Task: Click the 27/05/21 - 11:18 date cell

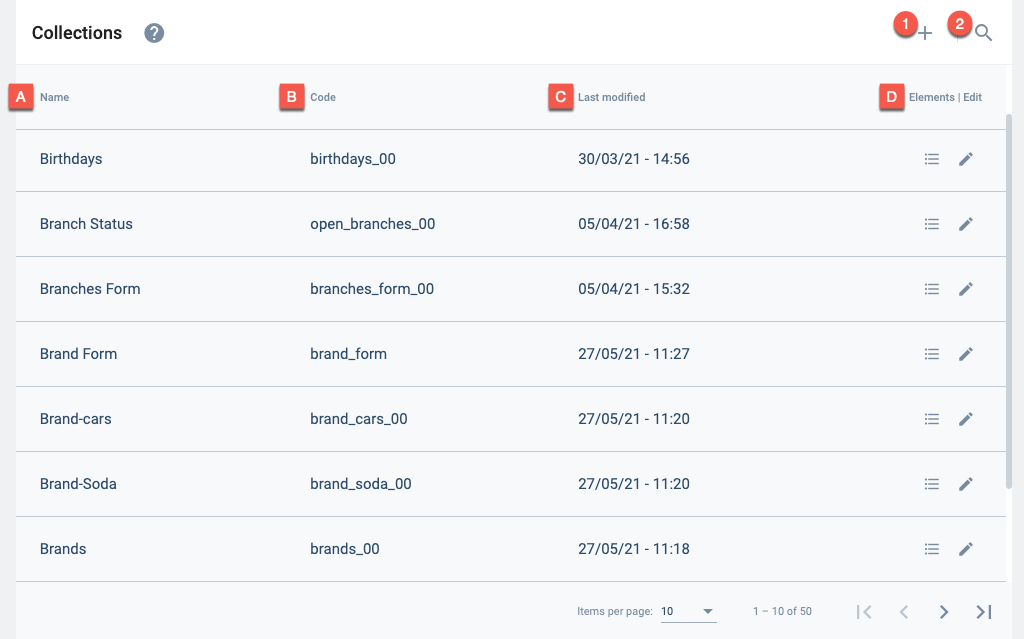Action: (x=633, y=549)
